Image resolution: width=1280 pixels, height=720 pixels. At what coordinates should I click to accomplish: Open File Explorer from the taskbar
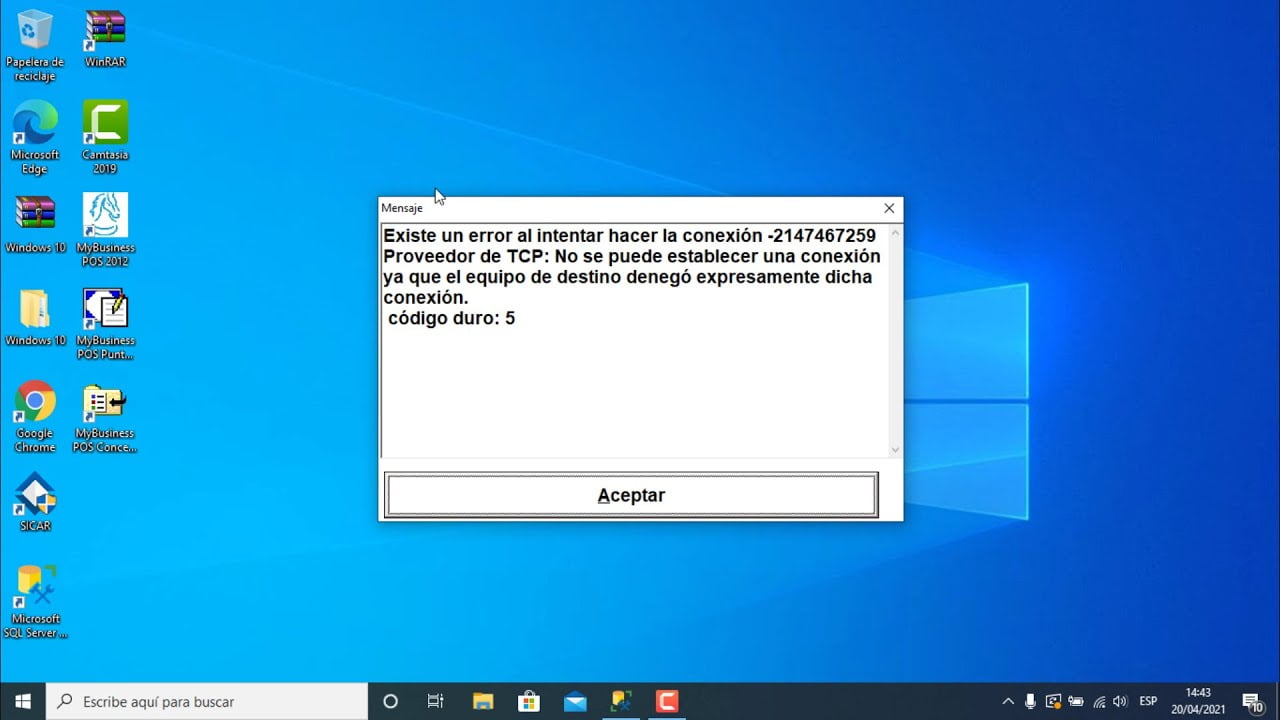[x=483, y=701]
